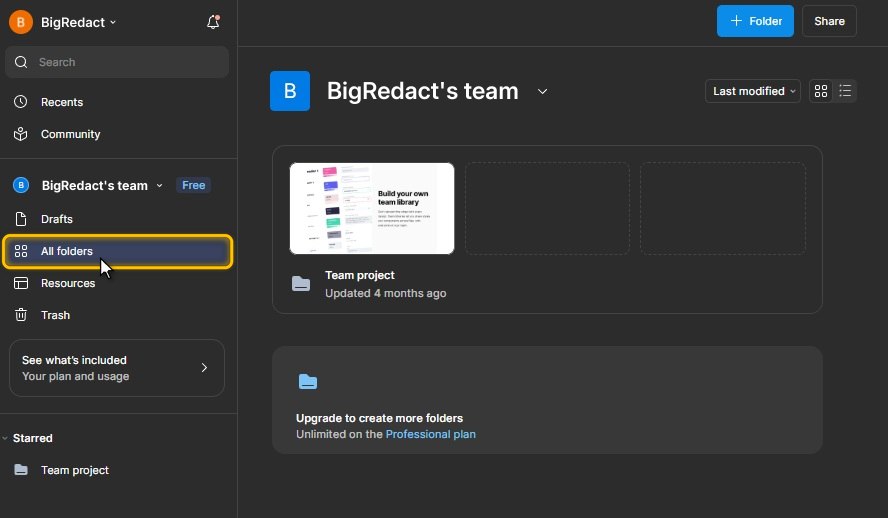This screenshot has width=888, height=518.
Task: Click the search magnifier icon
Action: pos(21,62)
